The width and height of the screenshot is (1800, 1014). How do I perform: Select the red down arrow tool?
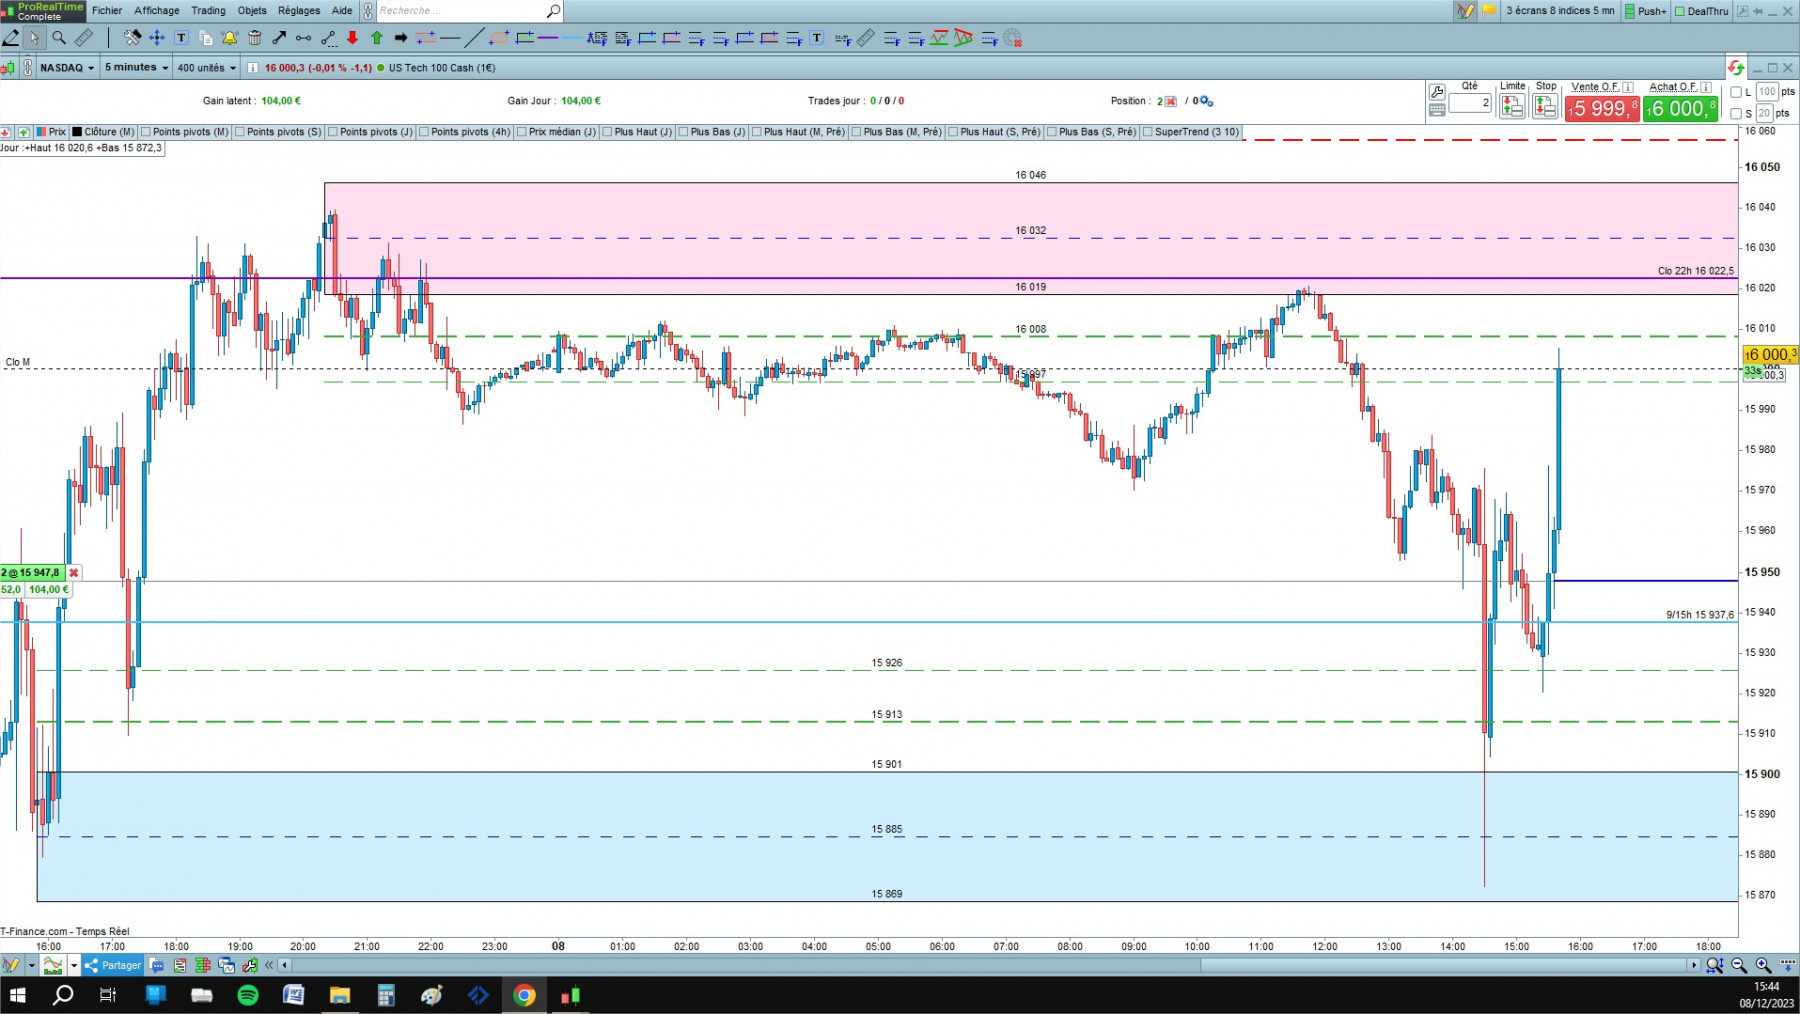(352, 38)
